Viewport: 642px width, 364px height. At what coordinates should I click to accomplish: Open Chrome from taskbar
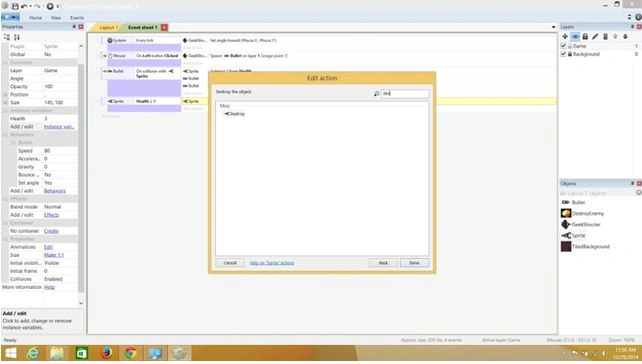131,353
